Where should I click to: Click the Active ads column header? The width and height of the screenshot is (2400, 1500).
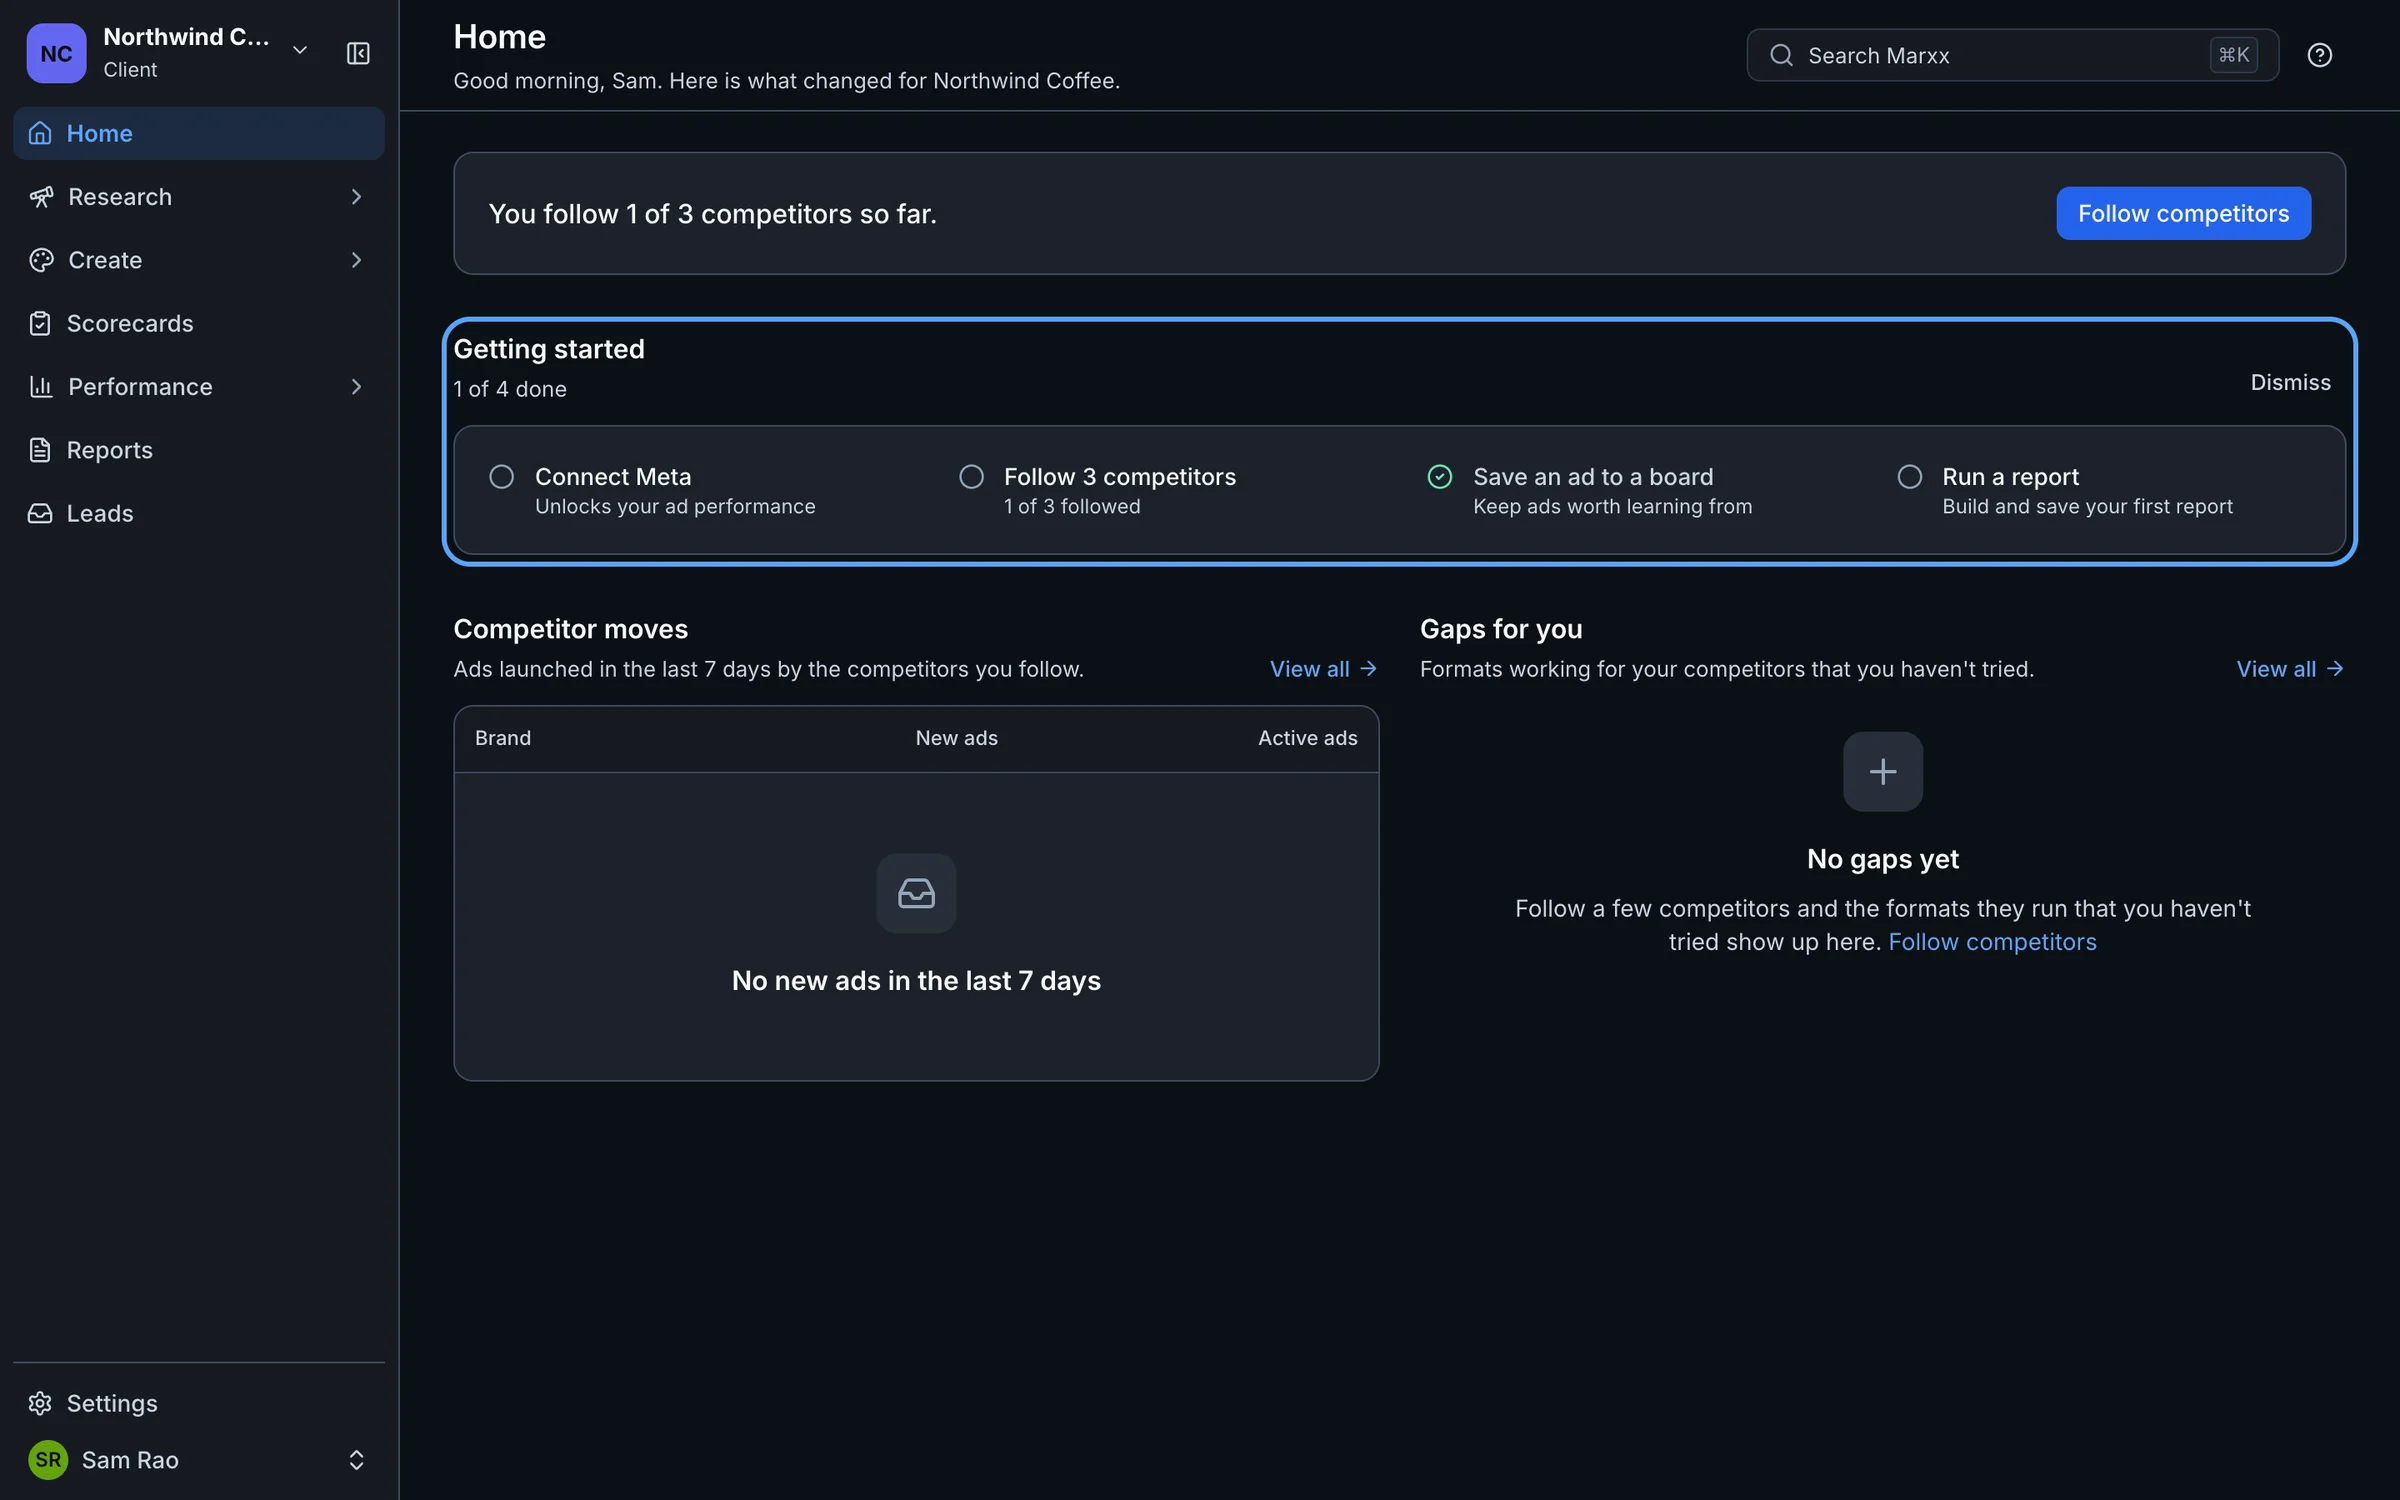[1307, 738]
